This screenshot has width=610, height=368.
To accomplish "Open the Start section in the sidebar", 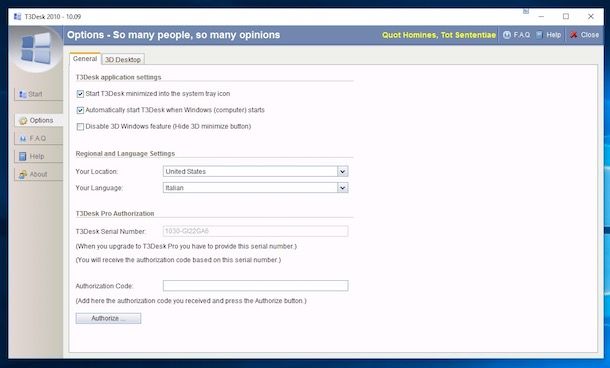I will 38,94.
